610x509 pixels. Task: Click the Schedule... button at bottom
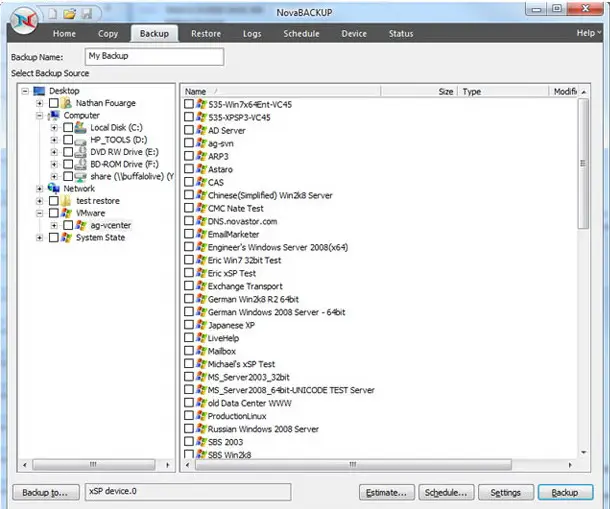coord(446,492)
